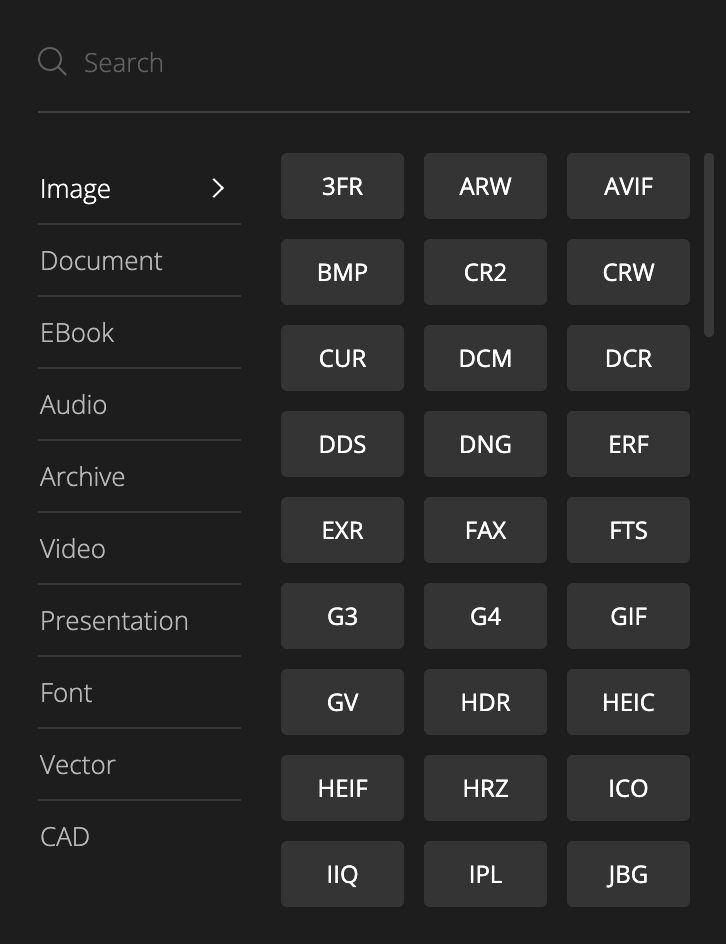Switch to the Archive category
This screenshot has width=726, height=944.
point(139,476)
